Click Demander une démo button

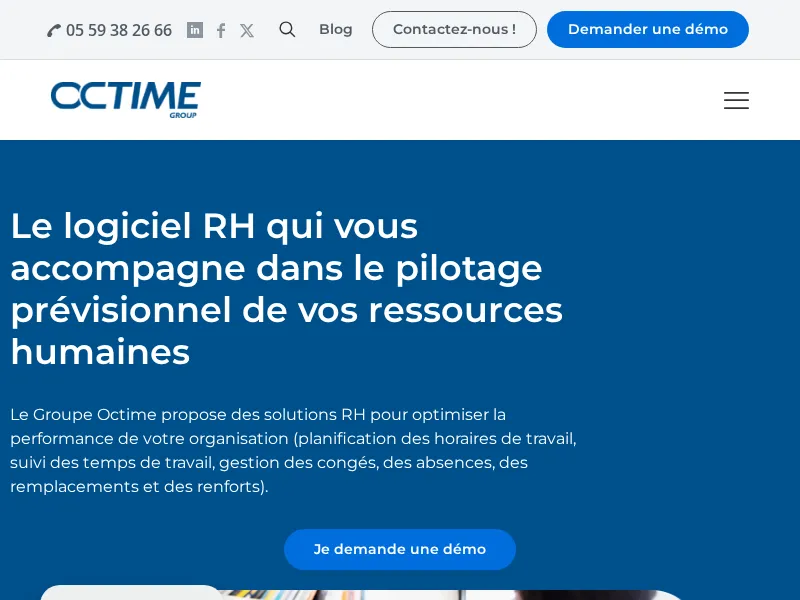(648, 30)
